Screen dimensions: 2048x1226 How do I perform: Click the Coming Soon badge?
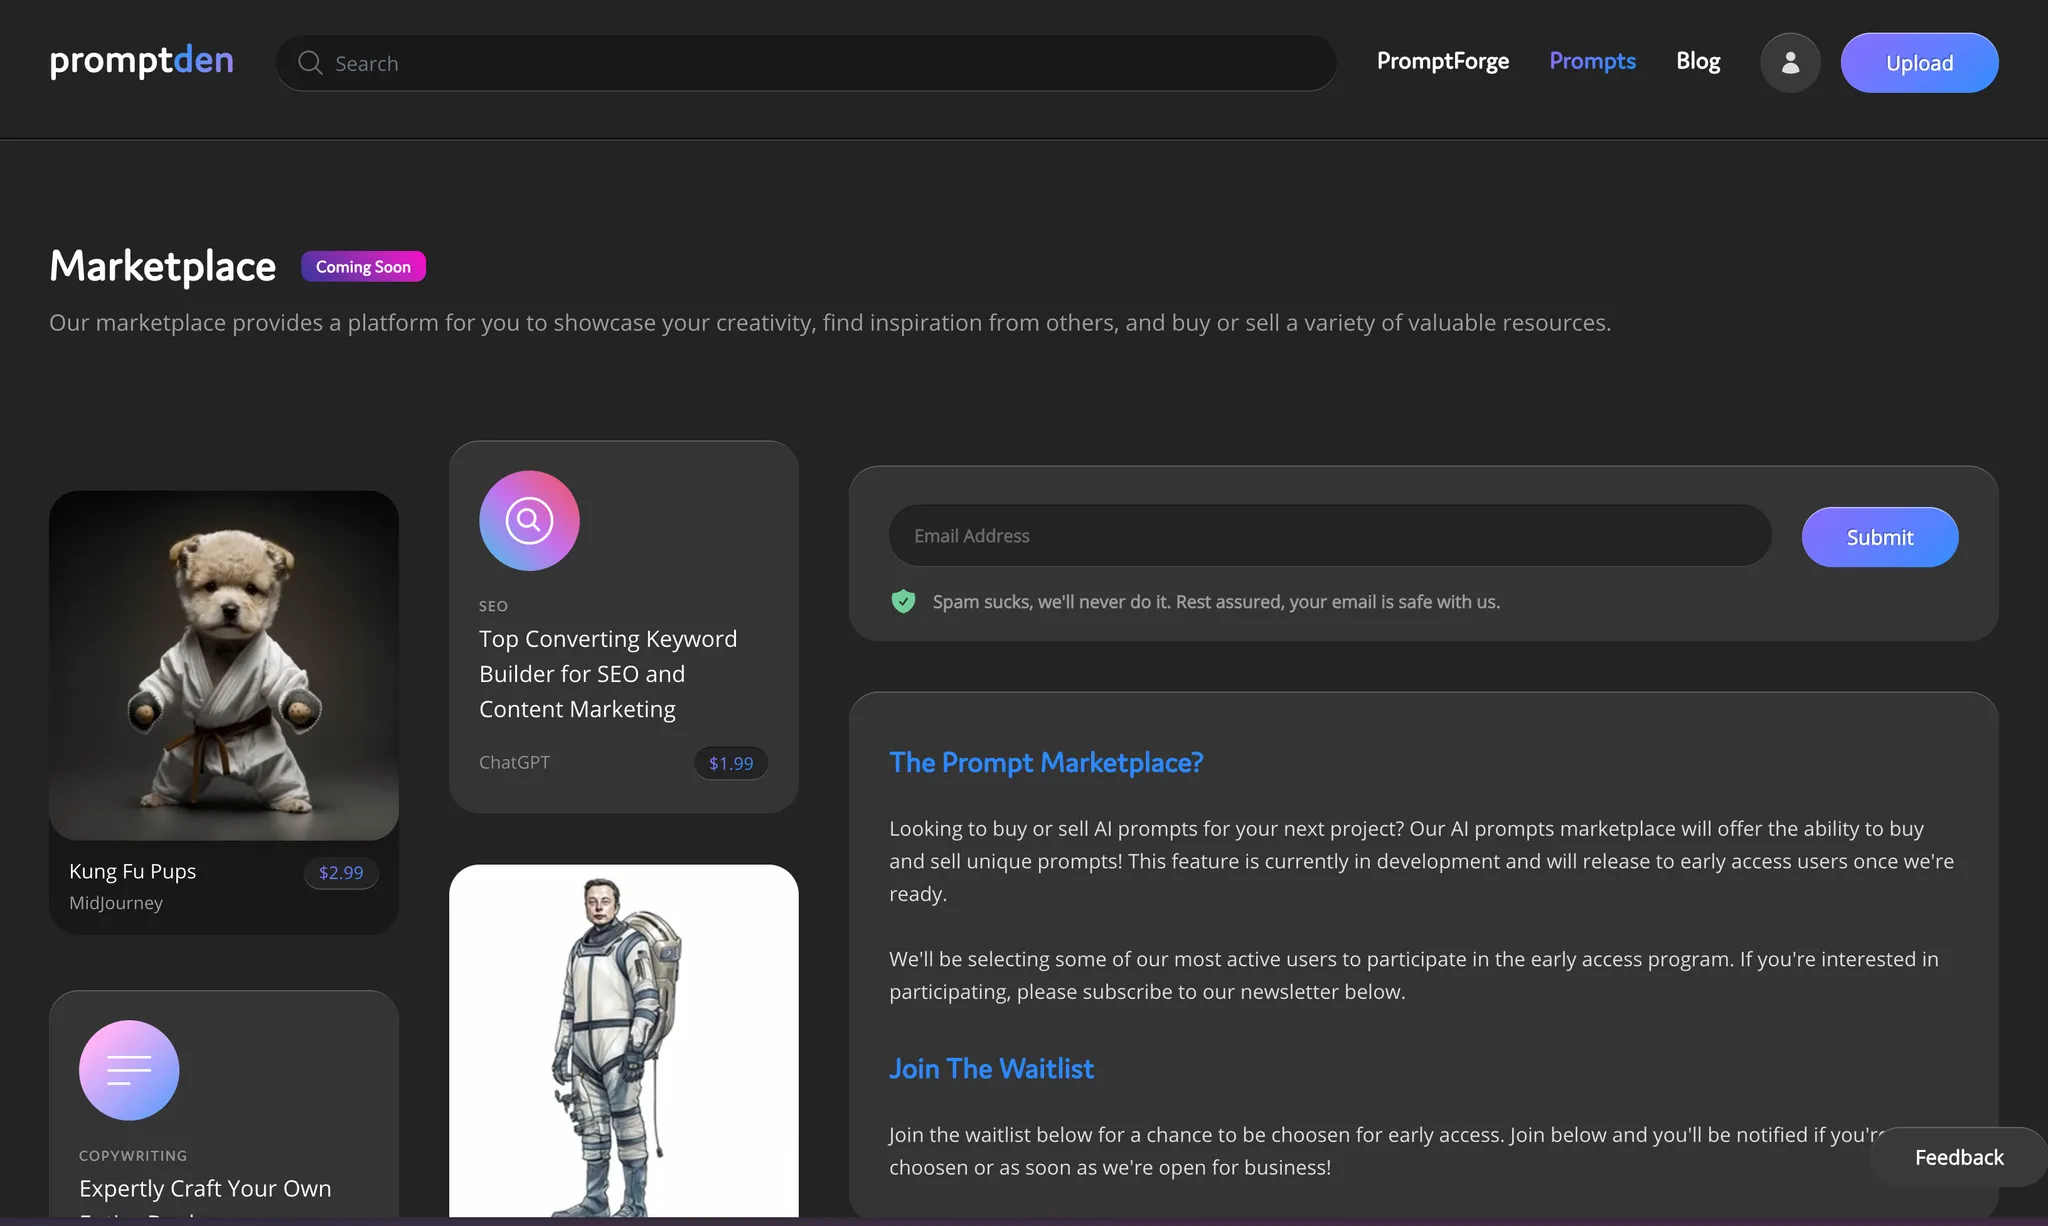(x=363, y=267)
